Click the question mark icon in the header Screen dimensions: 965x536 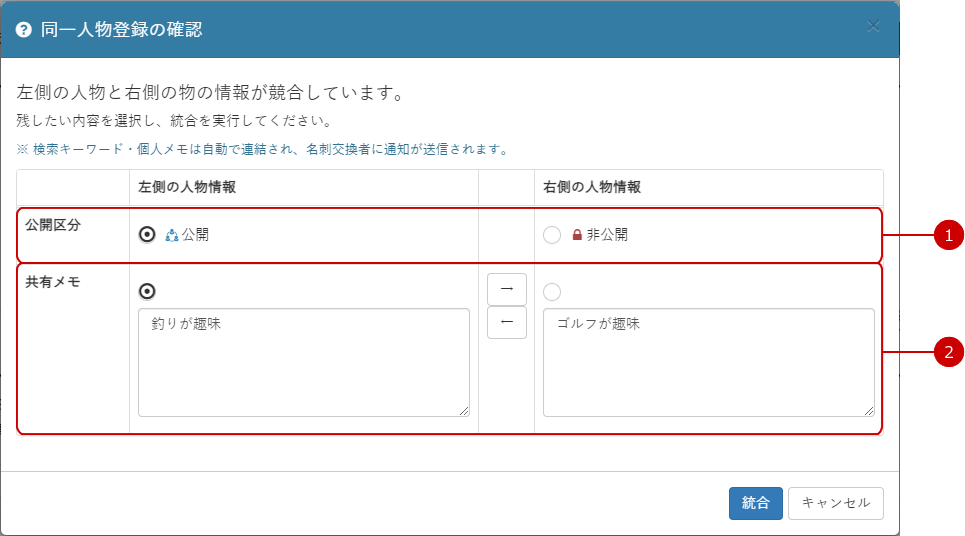point(23,30)
